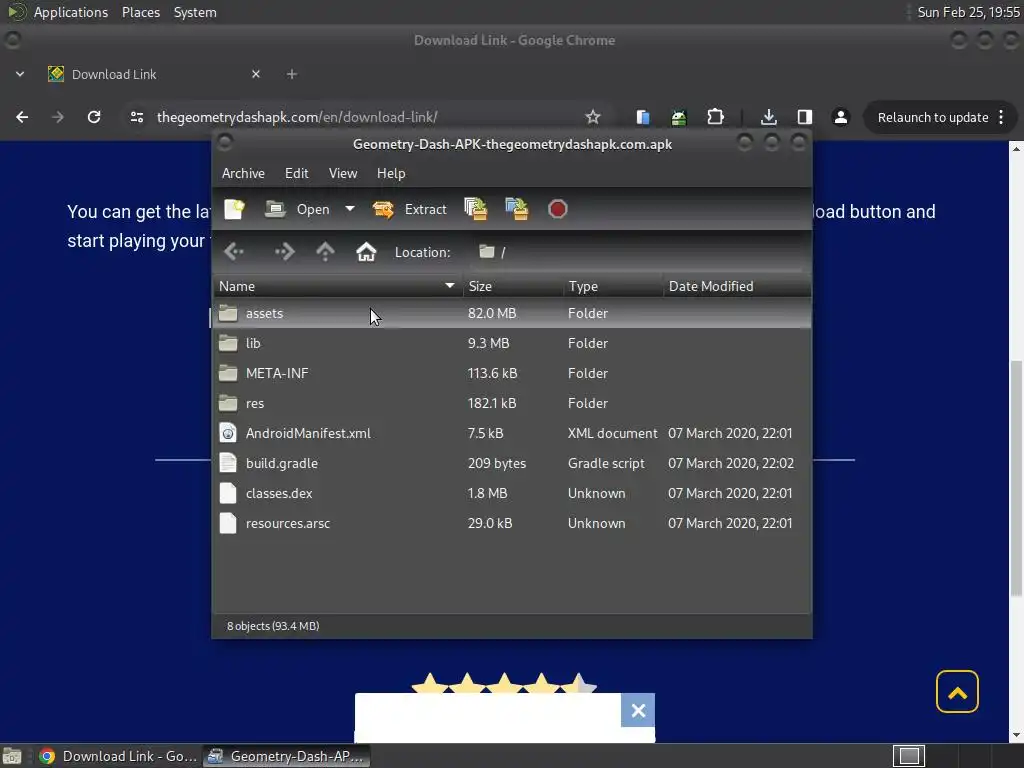Select the assets folder row

click(512, 313)
